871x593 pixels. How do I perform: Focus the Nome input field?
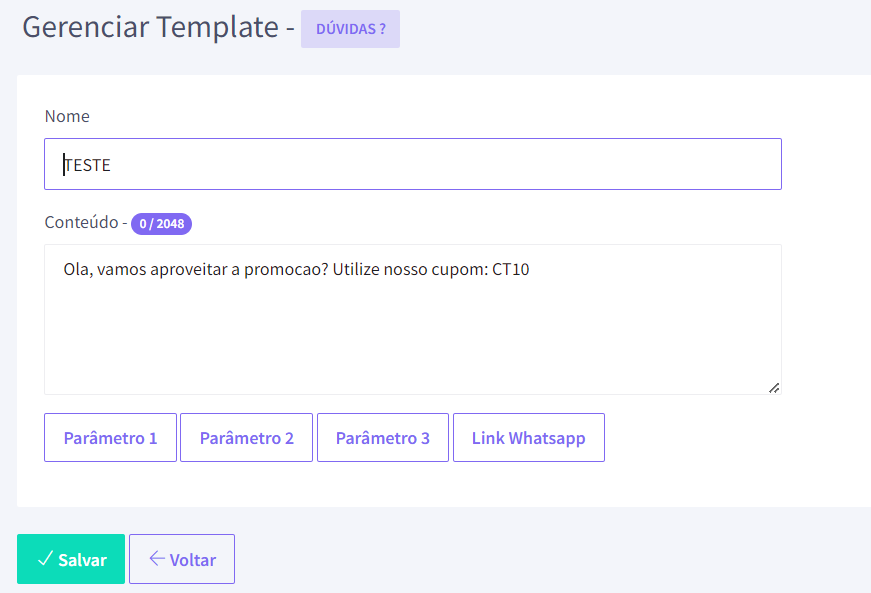click(413, 164)
